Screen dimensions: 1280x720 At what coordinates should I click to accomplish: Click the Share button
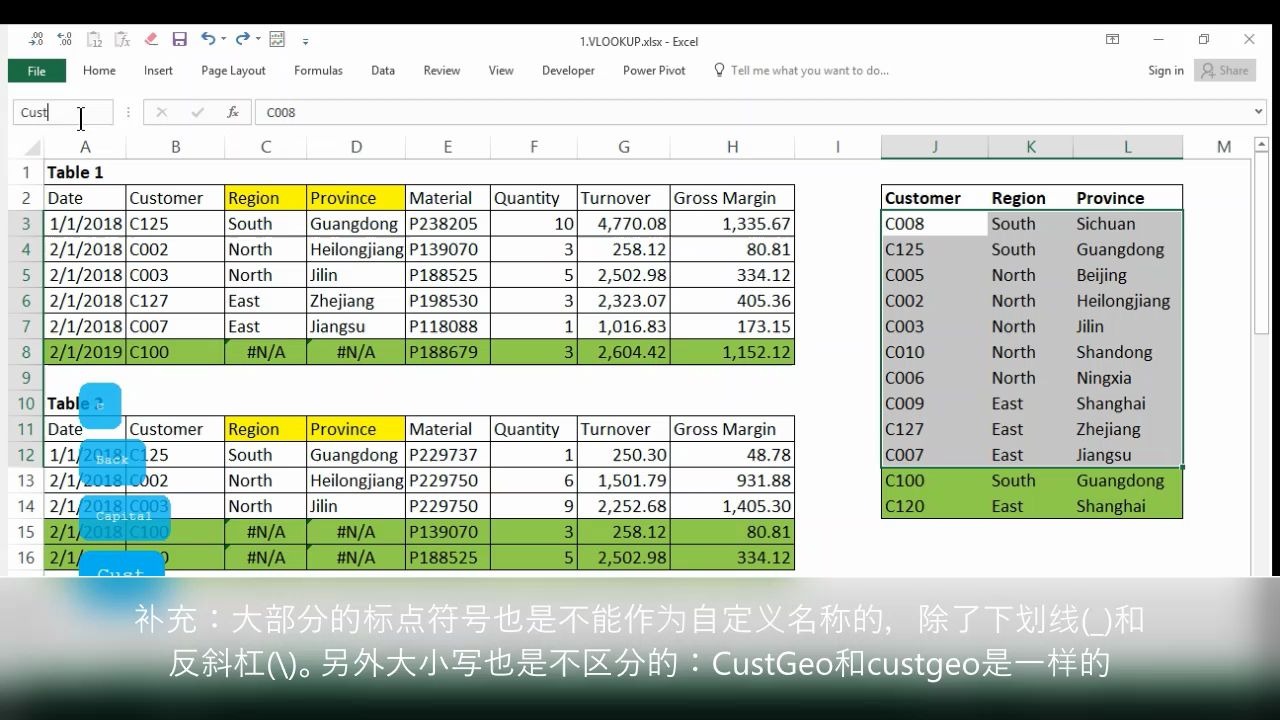[1224, 70]
